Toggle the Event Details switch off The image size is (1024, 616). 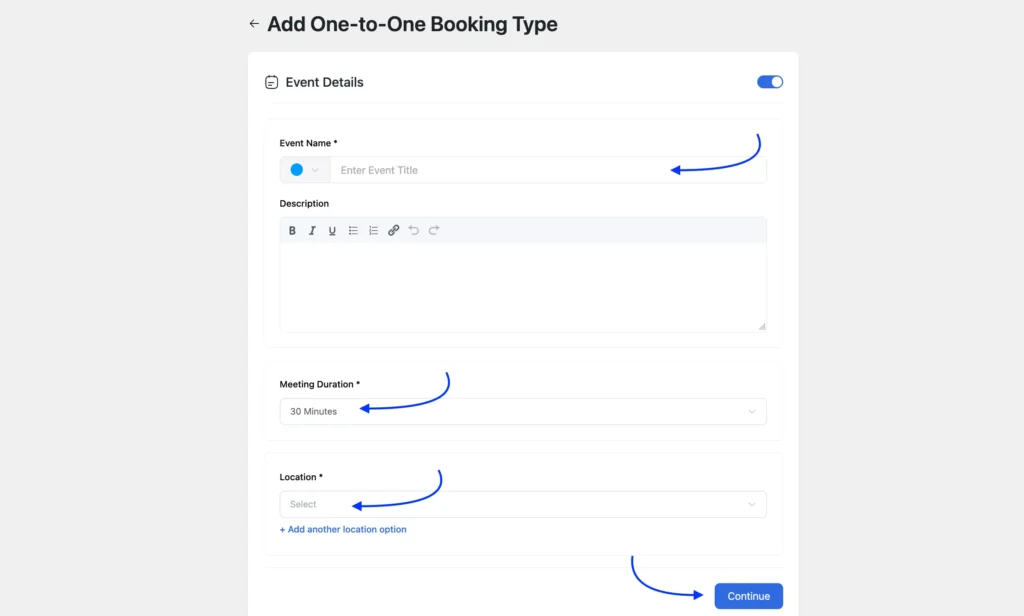click(769, 81)
